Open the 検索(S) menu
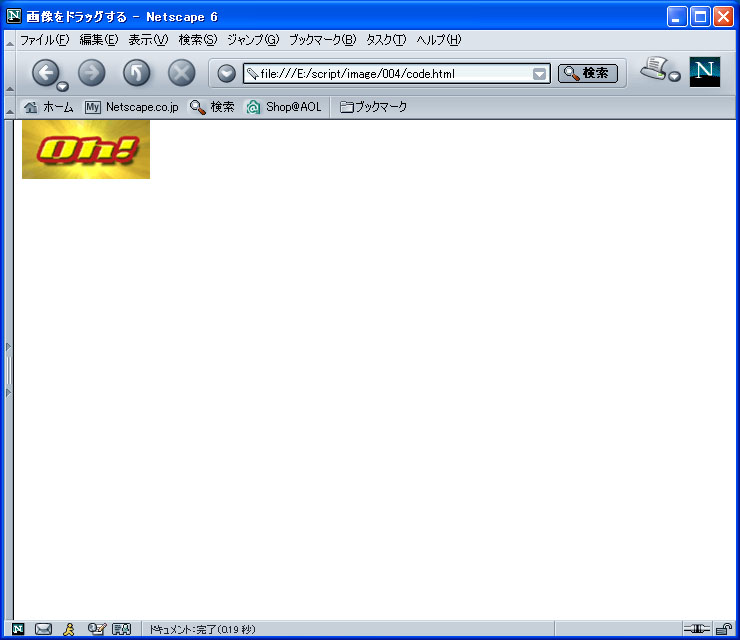The width and height of the screenshot is (740, 640). (198, 40)
